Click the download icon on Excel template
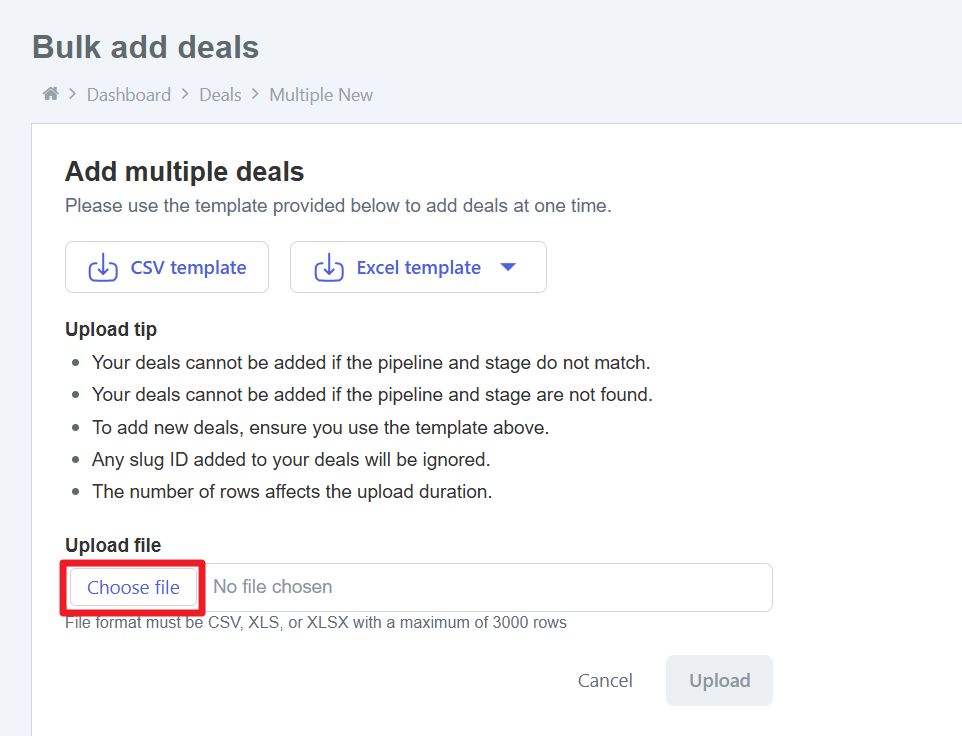This screenshot has height=736, width=962. 329,268
